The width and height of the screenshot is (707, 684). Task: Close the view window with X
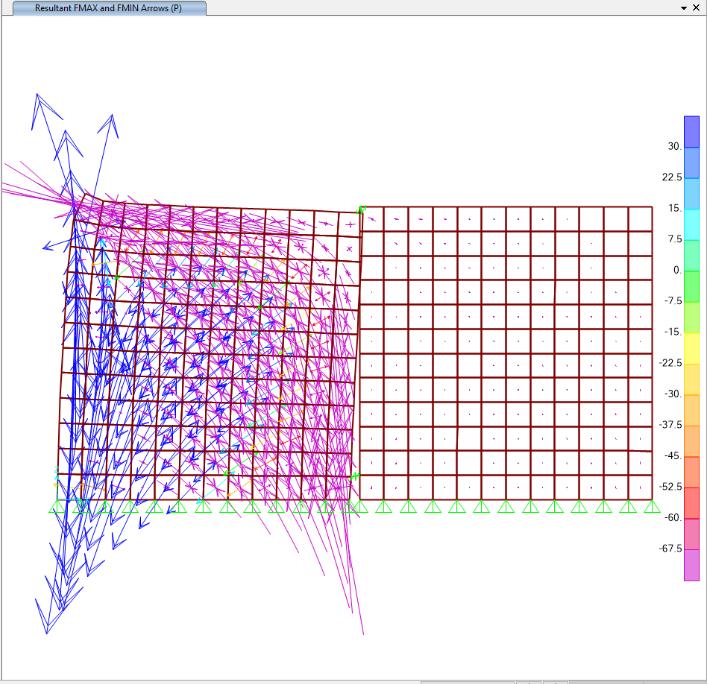696,8
